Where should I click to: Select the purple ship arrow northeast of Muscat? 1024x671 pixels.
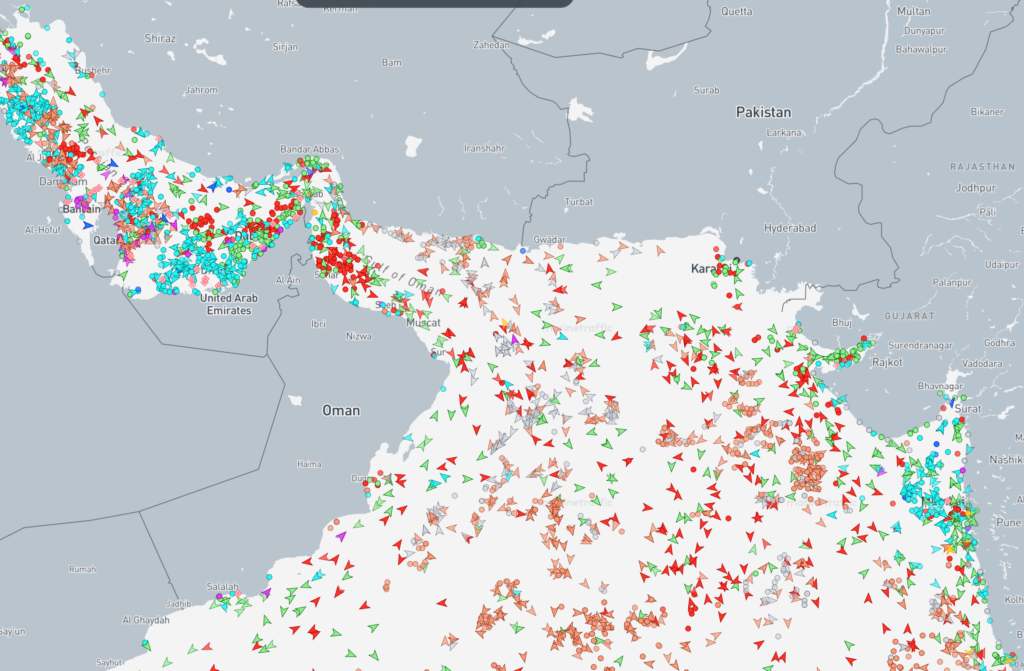pyautogui.click(x=515, y=341)
